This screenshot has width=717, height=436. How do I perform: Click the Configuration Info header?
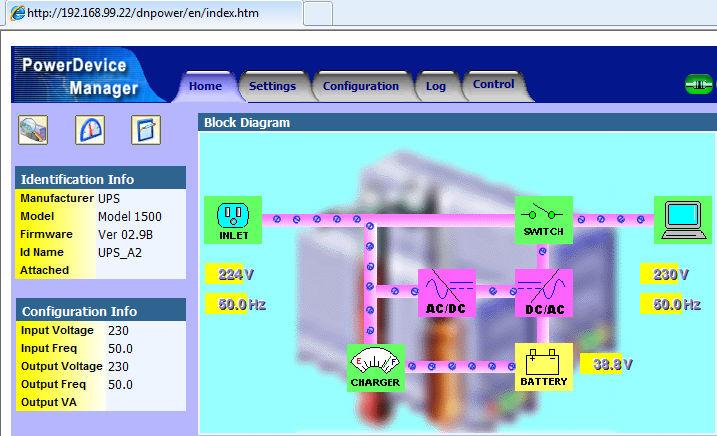[101, 311]
